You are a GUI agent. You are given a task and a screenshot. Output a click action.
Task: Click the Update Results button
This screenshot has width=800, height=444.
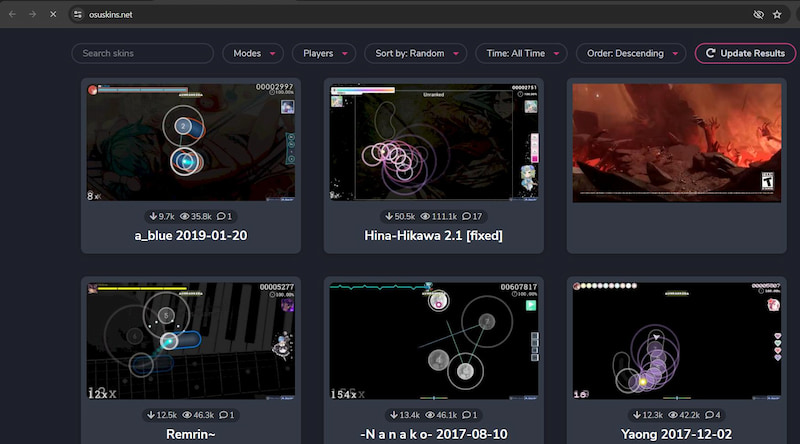click(x=745, y=53)
